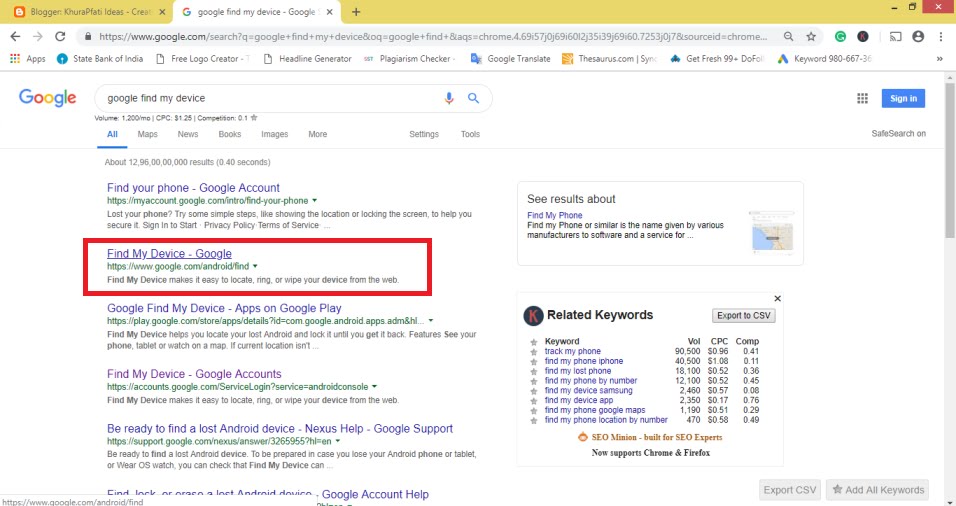Open the Find My Phone knowledge link

(554, 215)
